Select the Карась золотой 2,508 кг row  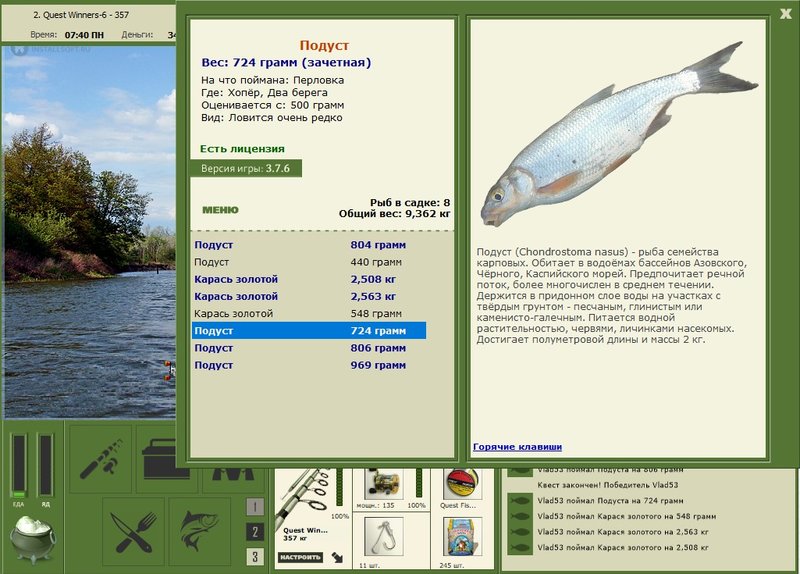coord(309,279)
